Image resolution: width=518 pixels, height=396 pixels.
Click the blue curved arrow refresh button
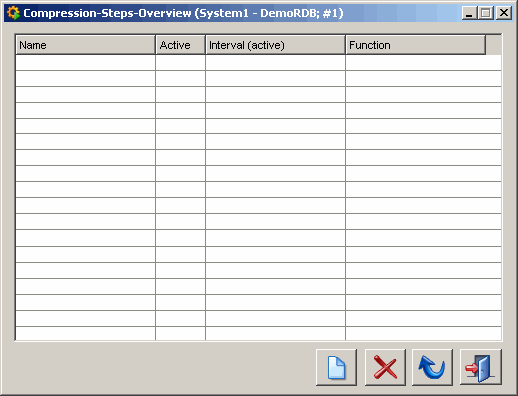[432, 367]
